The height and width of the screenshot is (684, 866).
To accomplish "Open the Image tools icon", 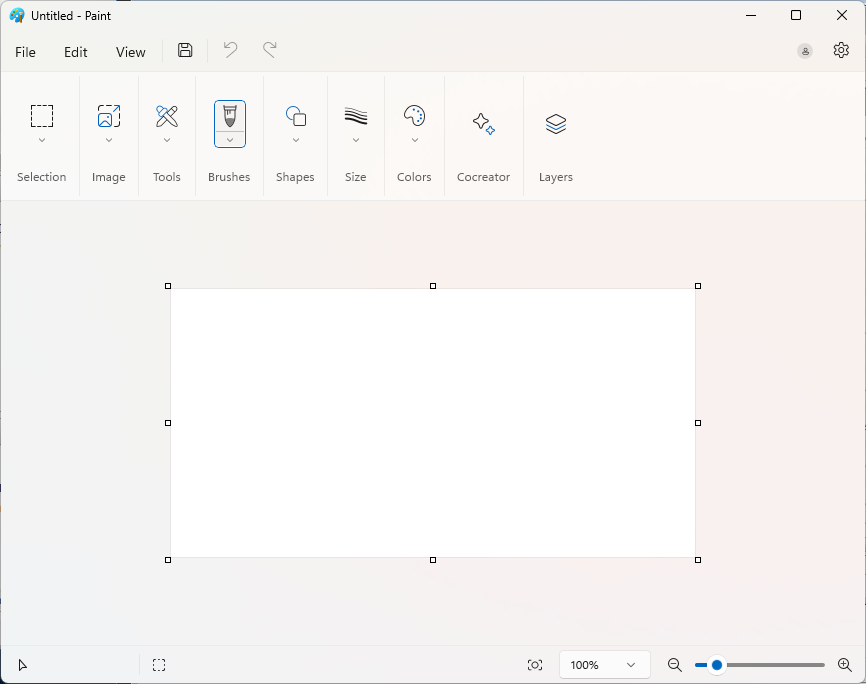I will 109,116.
